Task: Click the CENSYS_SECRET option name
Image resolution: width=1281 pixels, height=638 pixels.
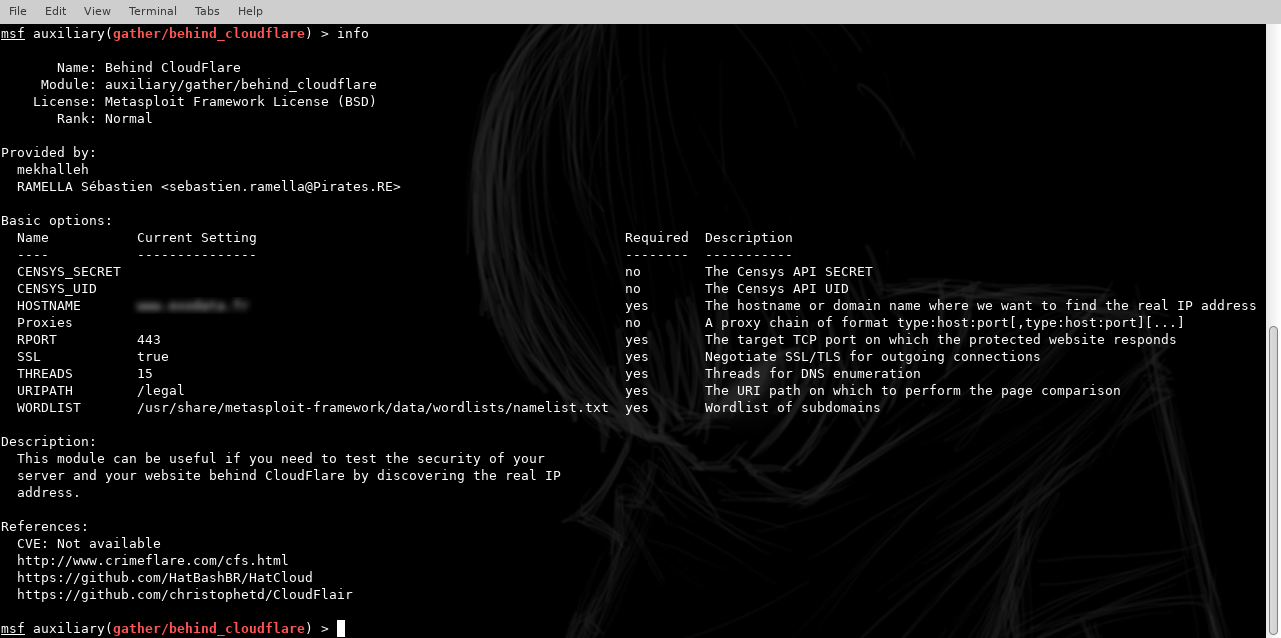Action: coord(69,272)
